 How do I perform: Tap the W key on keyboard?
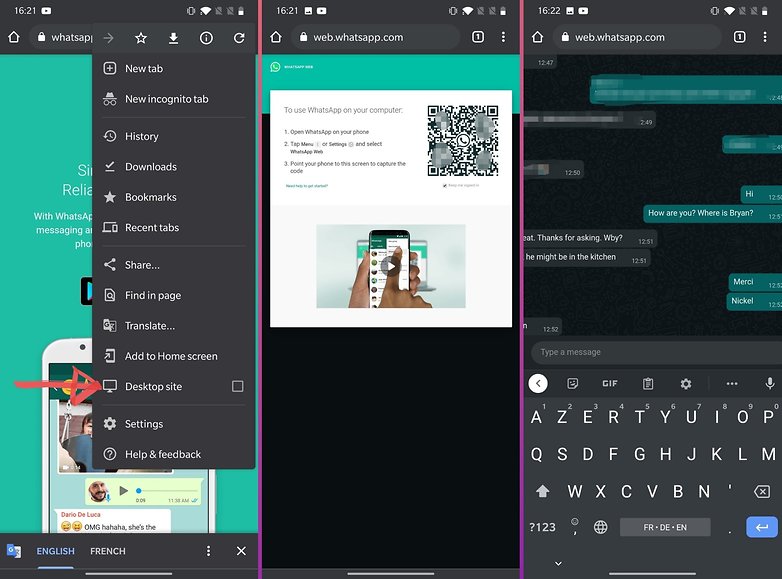point(575,492)
